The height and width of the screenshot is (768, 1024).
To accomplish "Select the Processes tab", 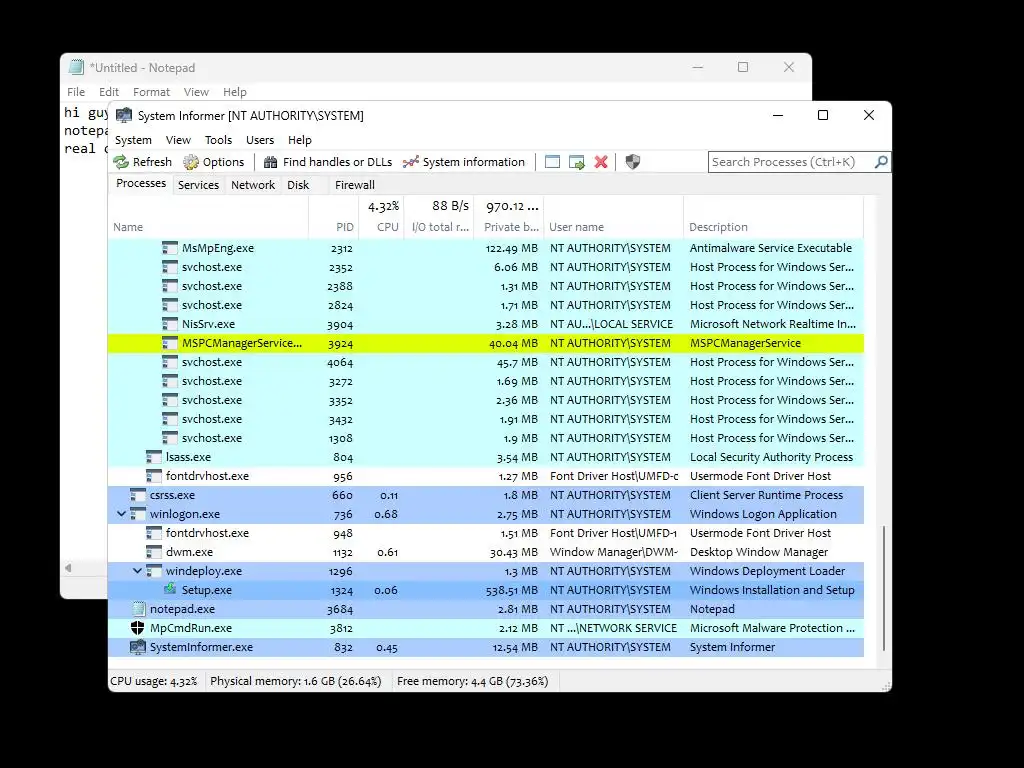I will 141,184.
